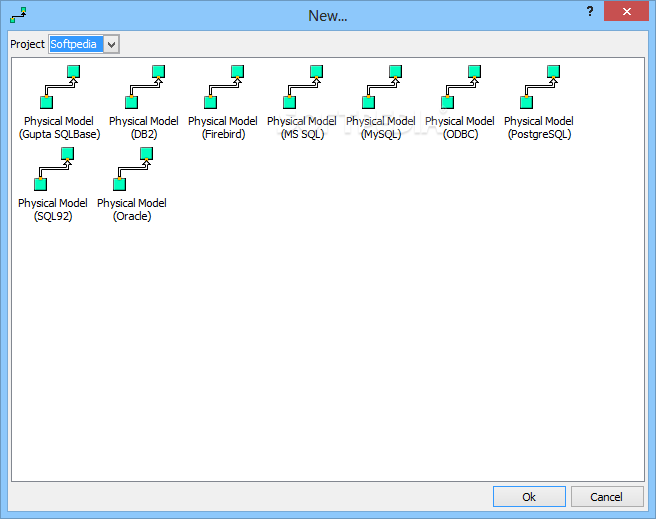Close the New... dialog window

(626, 11)
